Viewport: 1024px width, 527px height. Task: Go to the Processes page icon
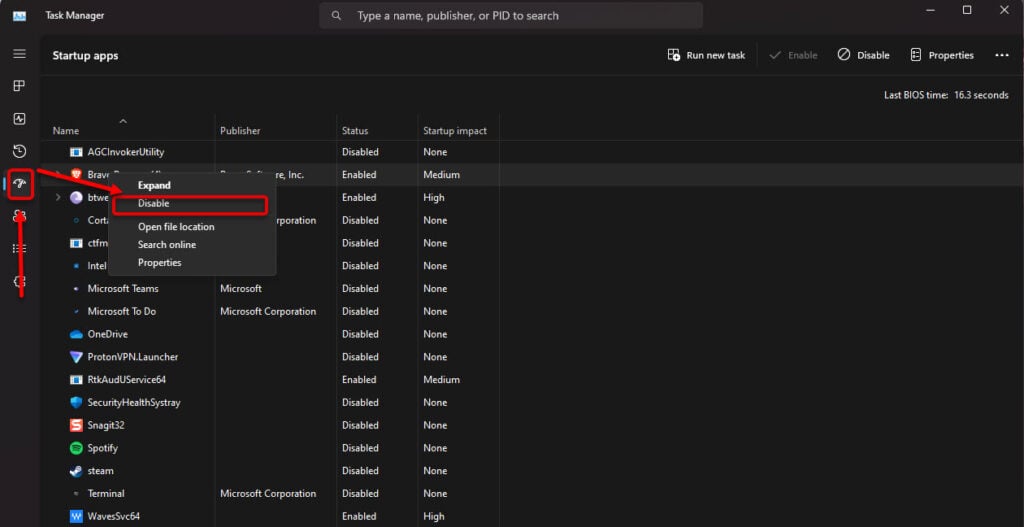point(20,86)
